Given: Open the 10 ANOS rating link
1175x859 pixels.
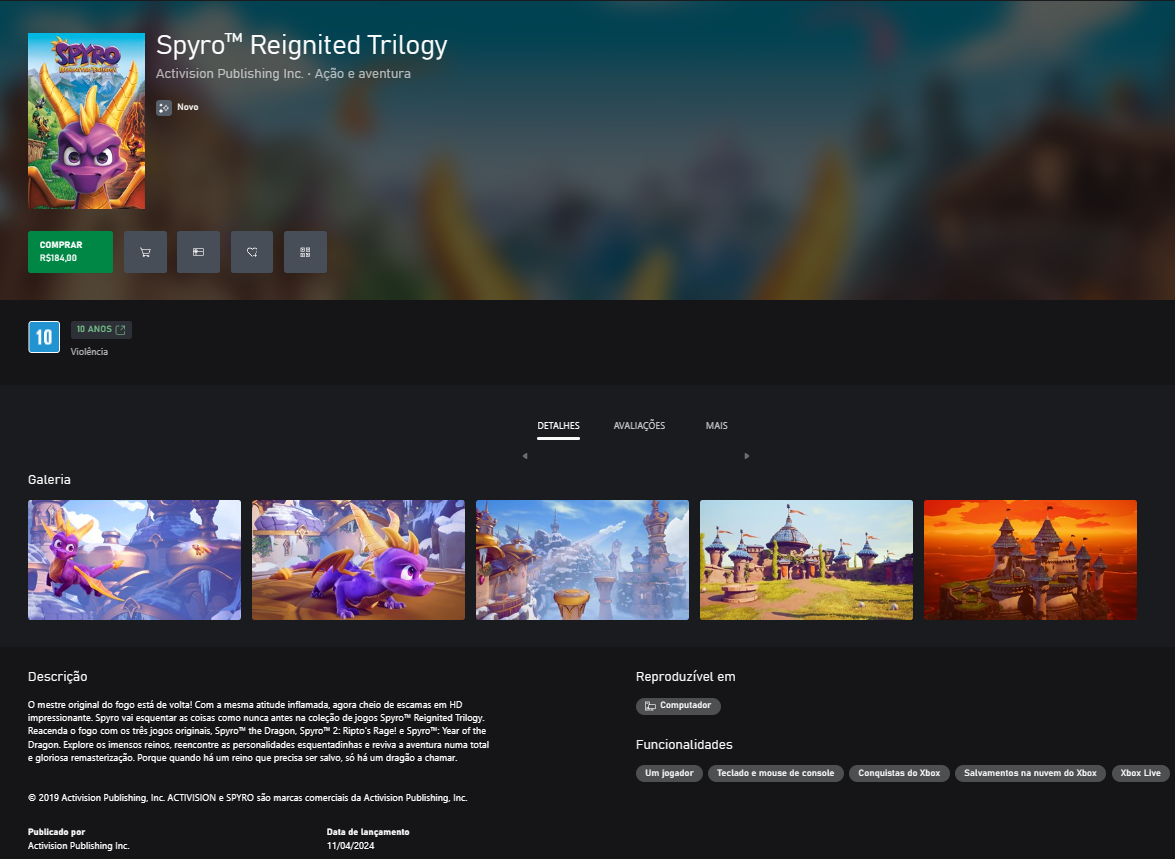Looking at the screenshot, I should pyautogui.click(x=101, y=329).
